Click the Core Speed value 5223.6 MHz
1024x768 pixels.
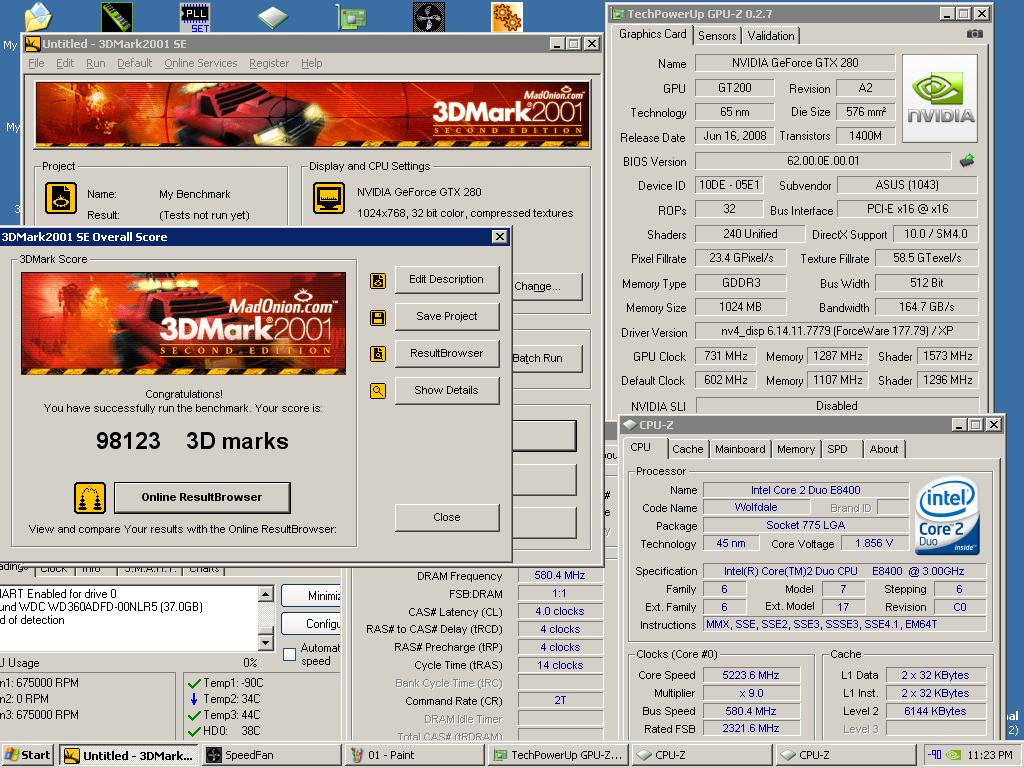(x=751, y=675)
